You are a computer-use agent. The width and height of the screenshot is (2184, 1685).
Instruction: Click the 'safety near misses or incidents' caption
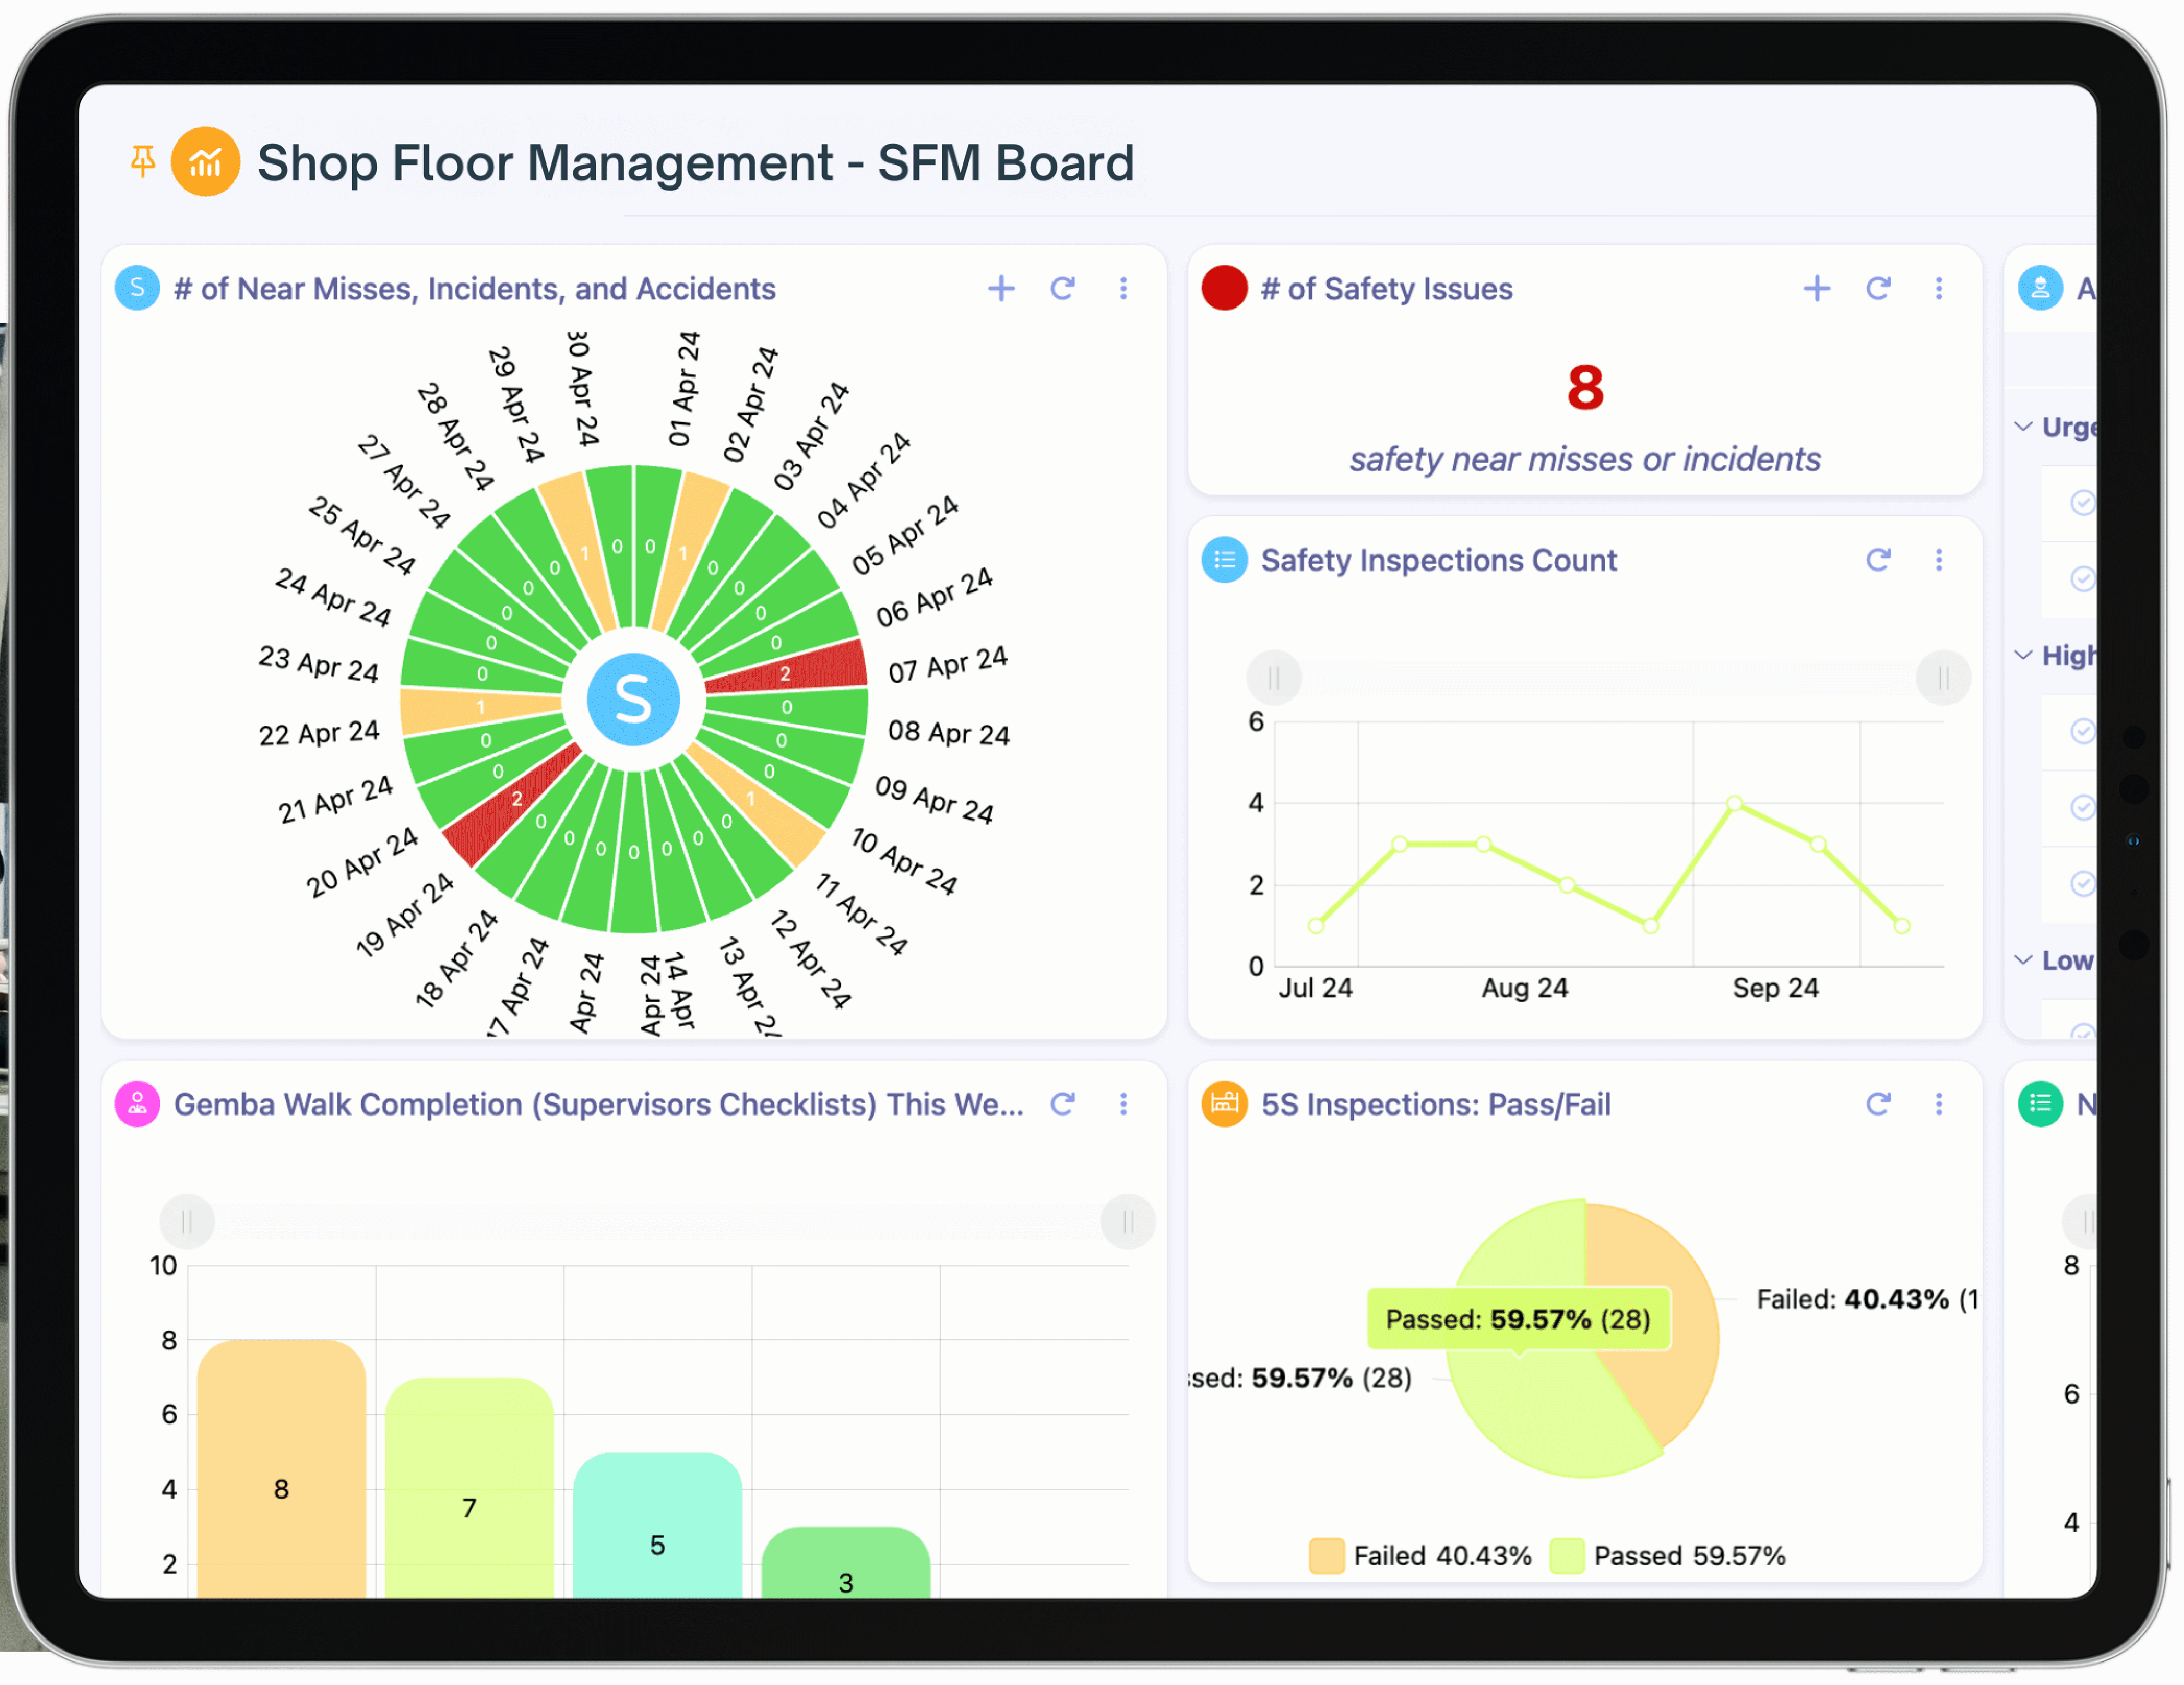click(x=1585, y=459)
